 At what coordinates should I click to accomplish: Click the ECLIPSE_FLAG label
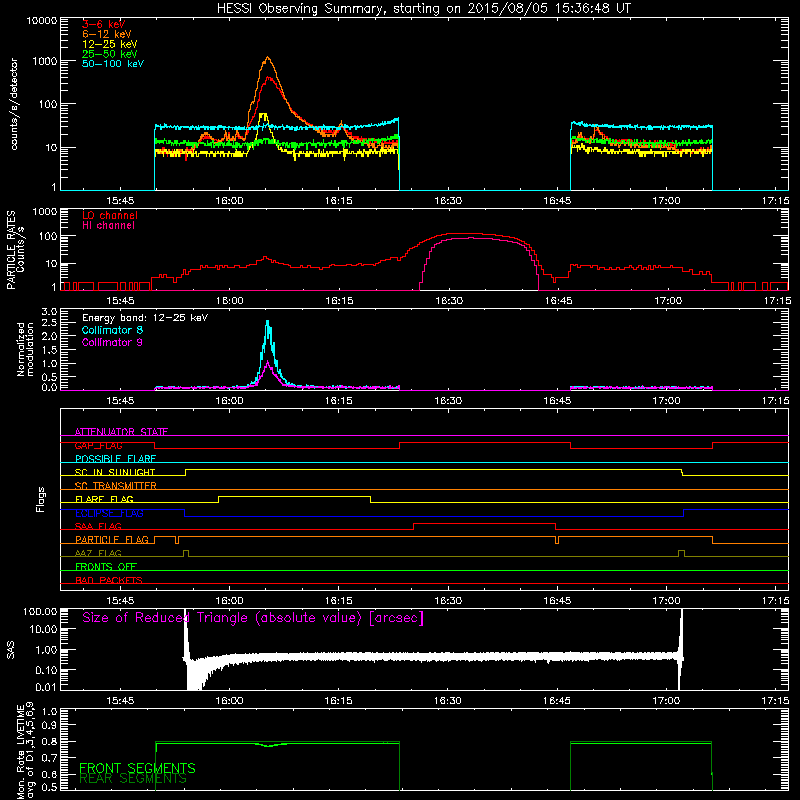click(109, 513)
